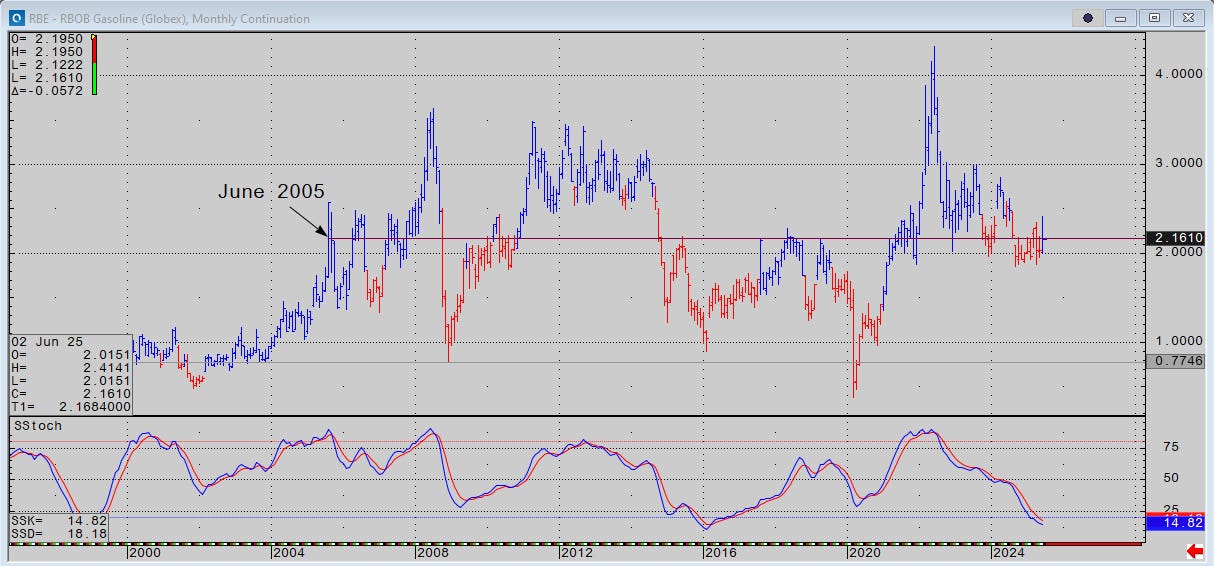Screen dimensions: 1214x566
Task: Click the CQG chart window icon
Action: (x=15, y=18)
